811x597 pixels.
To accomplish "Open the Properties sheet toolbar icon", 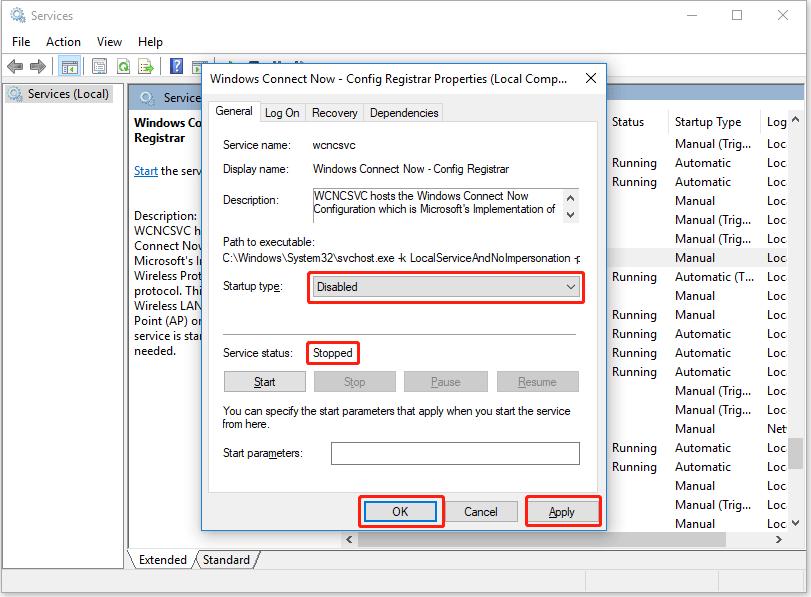I will click(99, 66).
